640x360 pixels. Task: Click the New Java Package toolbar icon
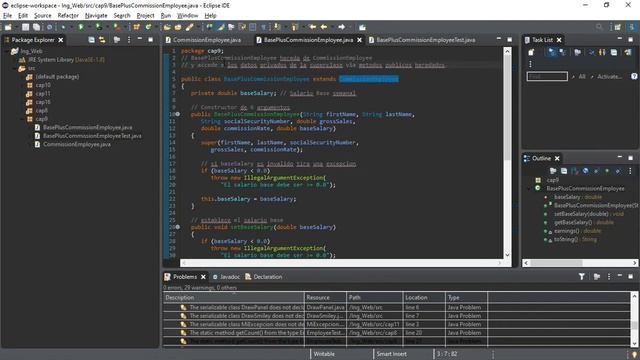(x=137, y=27)
